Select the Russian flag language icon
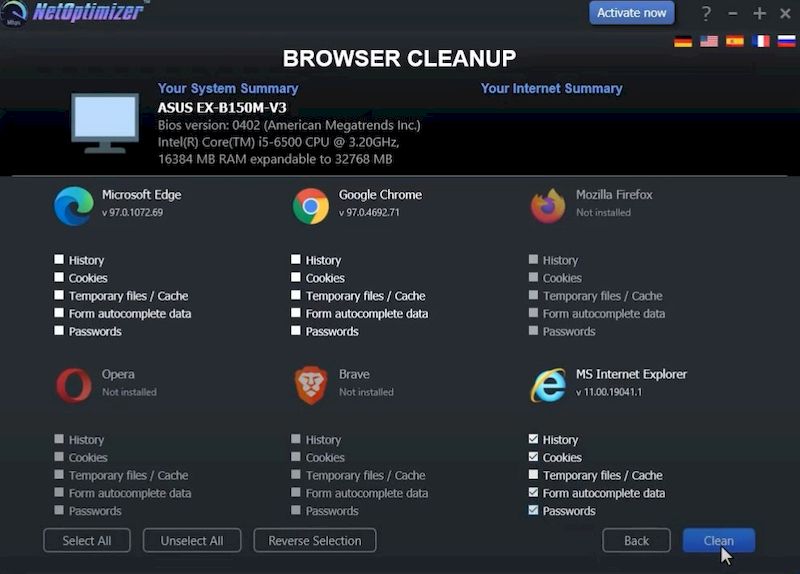This screenshot has width=800, height=574. [x=785, y=41]
